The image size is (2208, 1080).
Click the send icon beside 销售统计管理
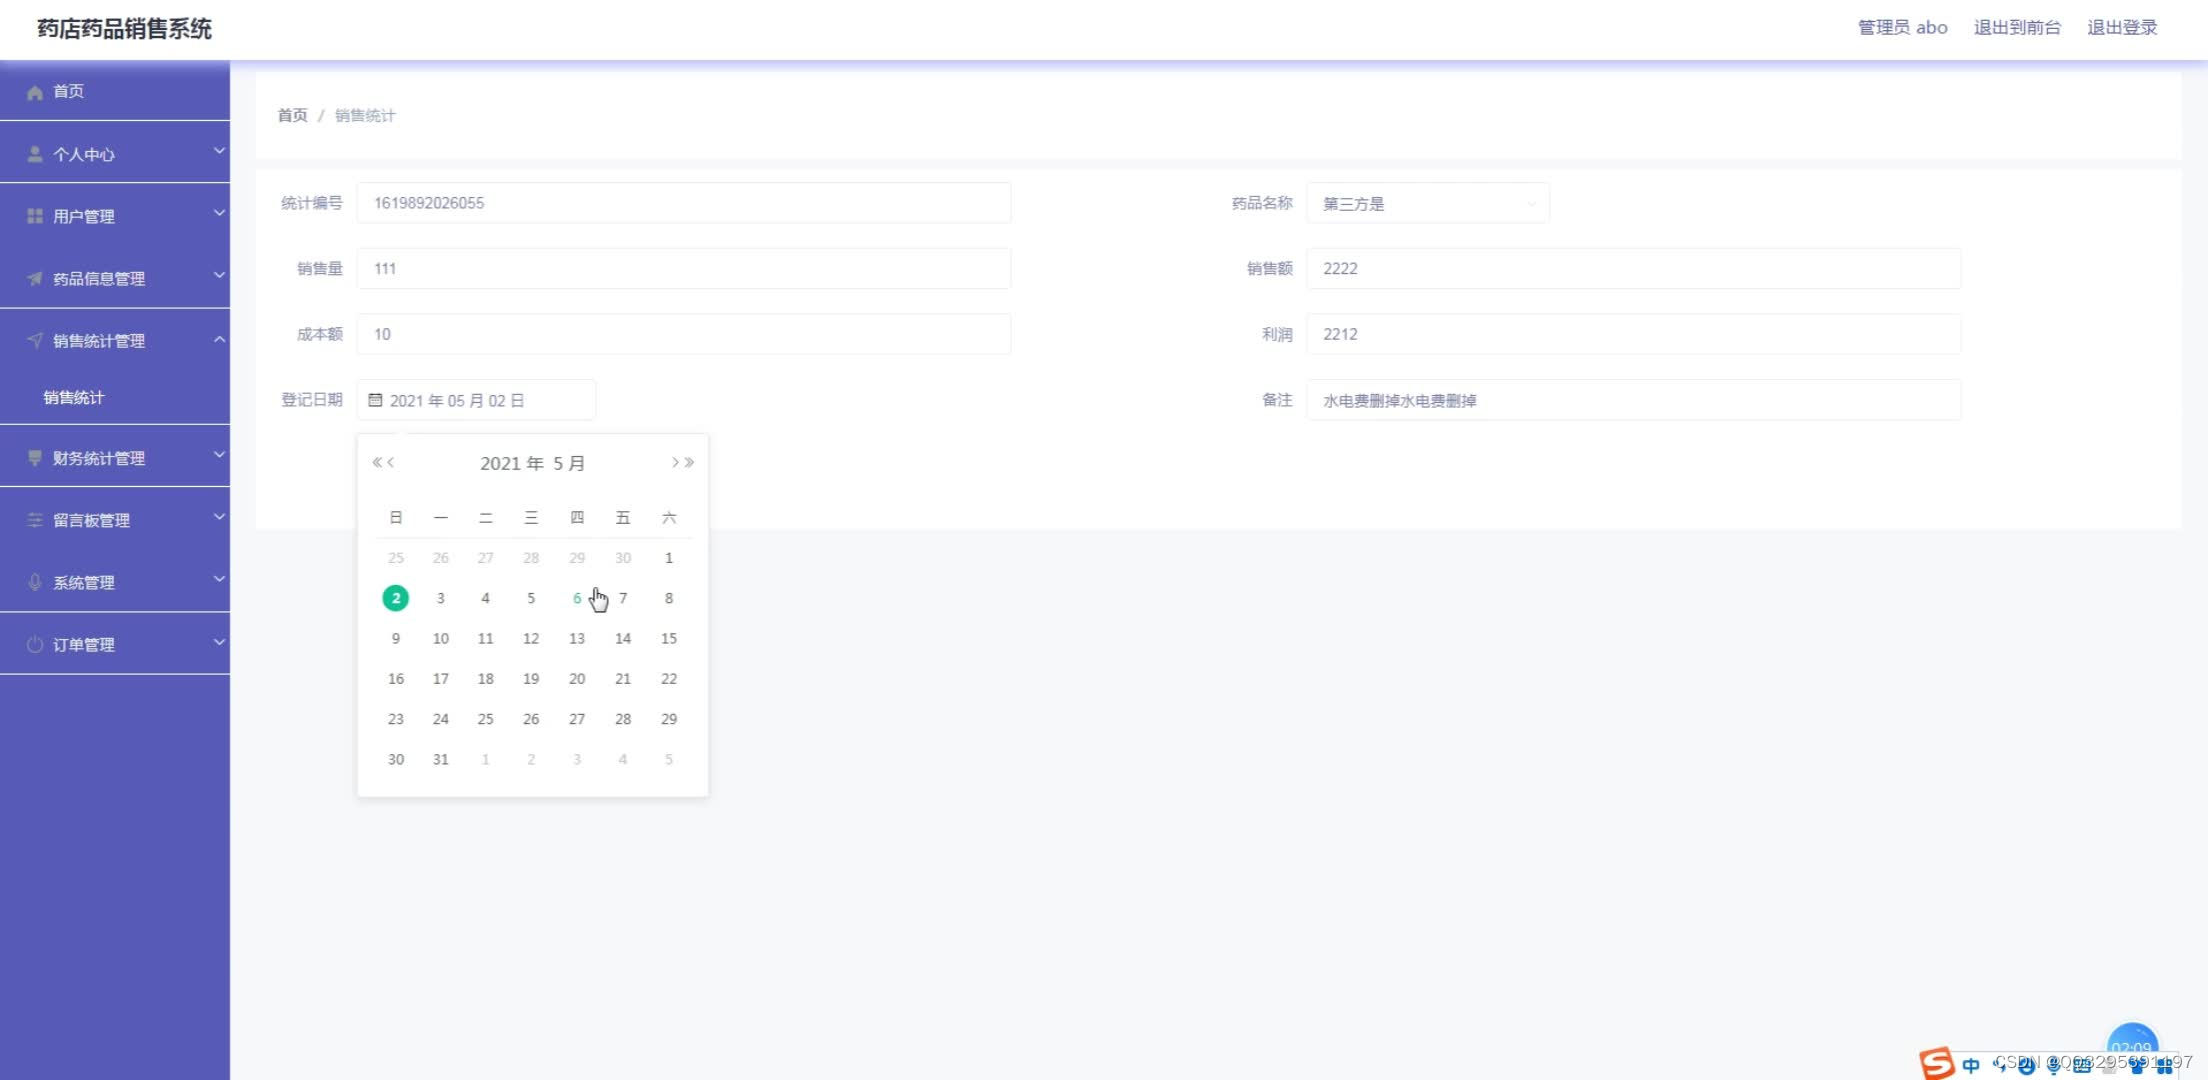point(35,340)
